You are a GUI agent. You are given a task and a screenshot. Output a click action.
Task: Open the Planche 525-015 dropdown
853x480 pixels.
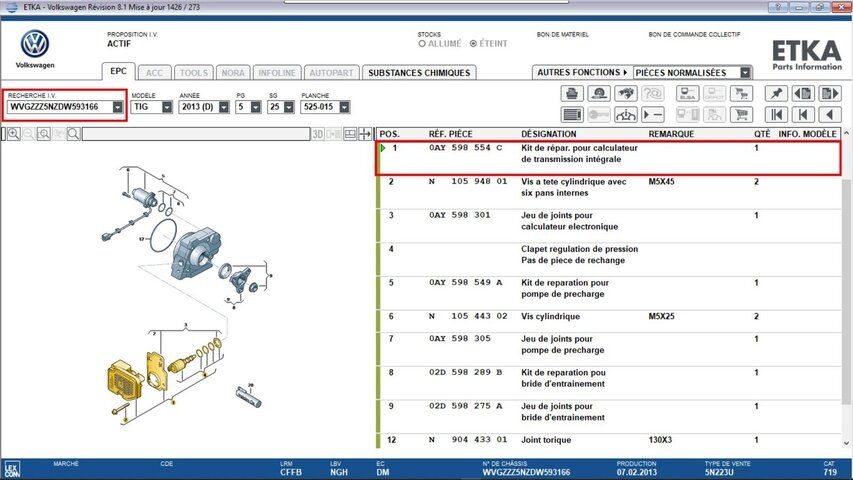coord(344,107)
